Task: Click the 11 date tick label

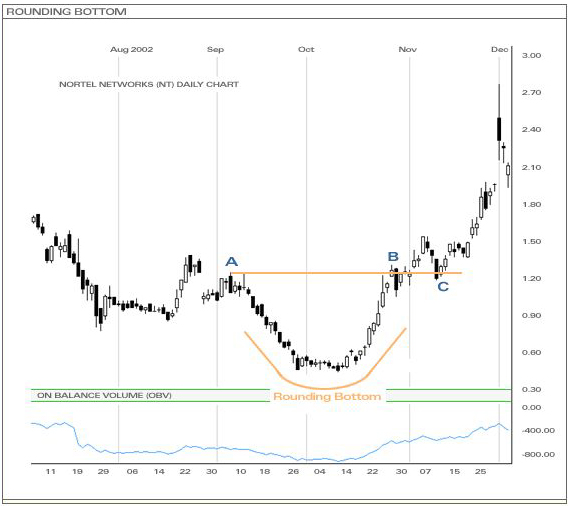Action: coord(50,471)
